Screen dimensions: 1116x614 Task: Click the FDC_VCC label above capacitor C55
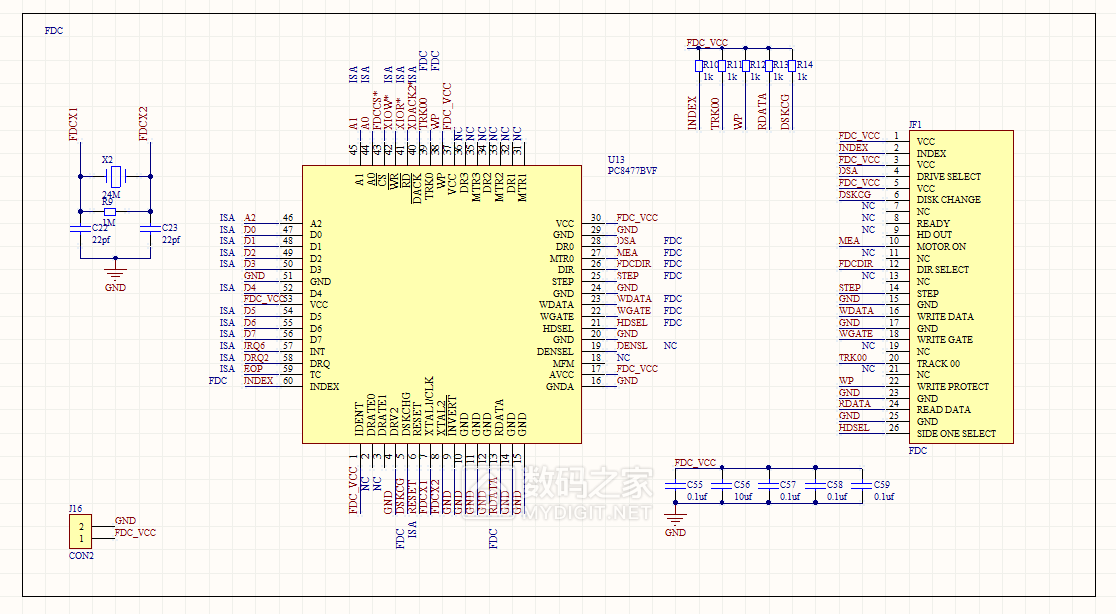695,463
